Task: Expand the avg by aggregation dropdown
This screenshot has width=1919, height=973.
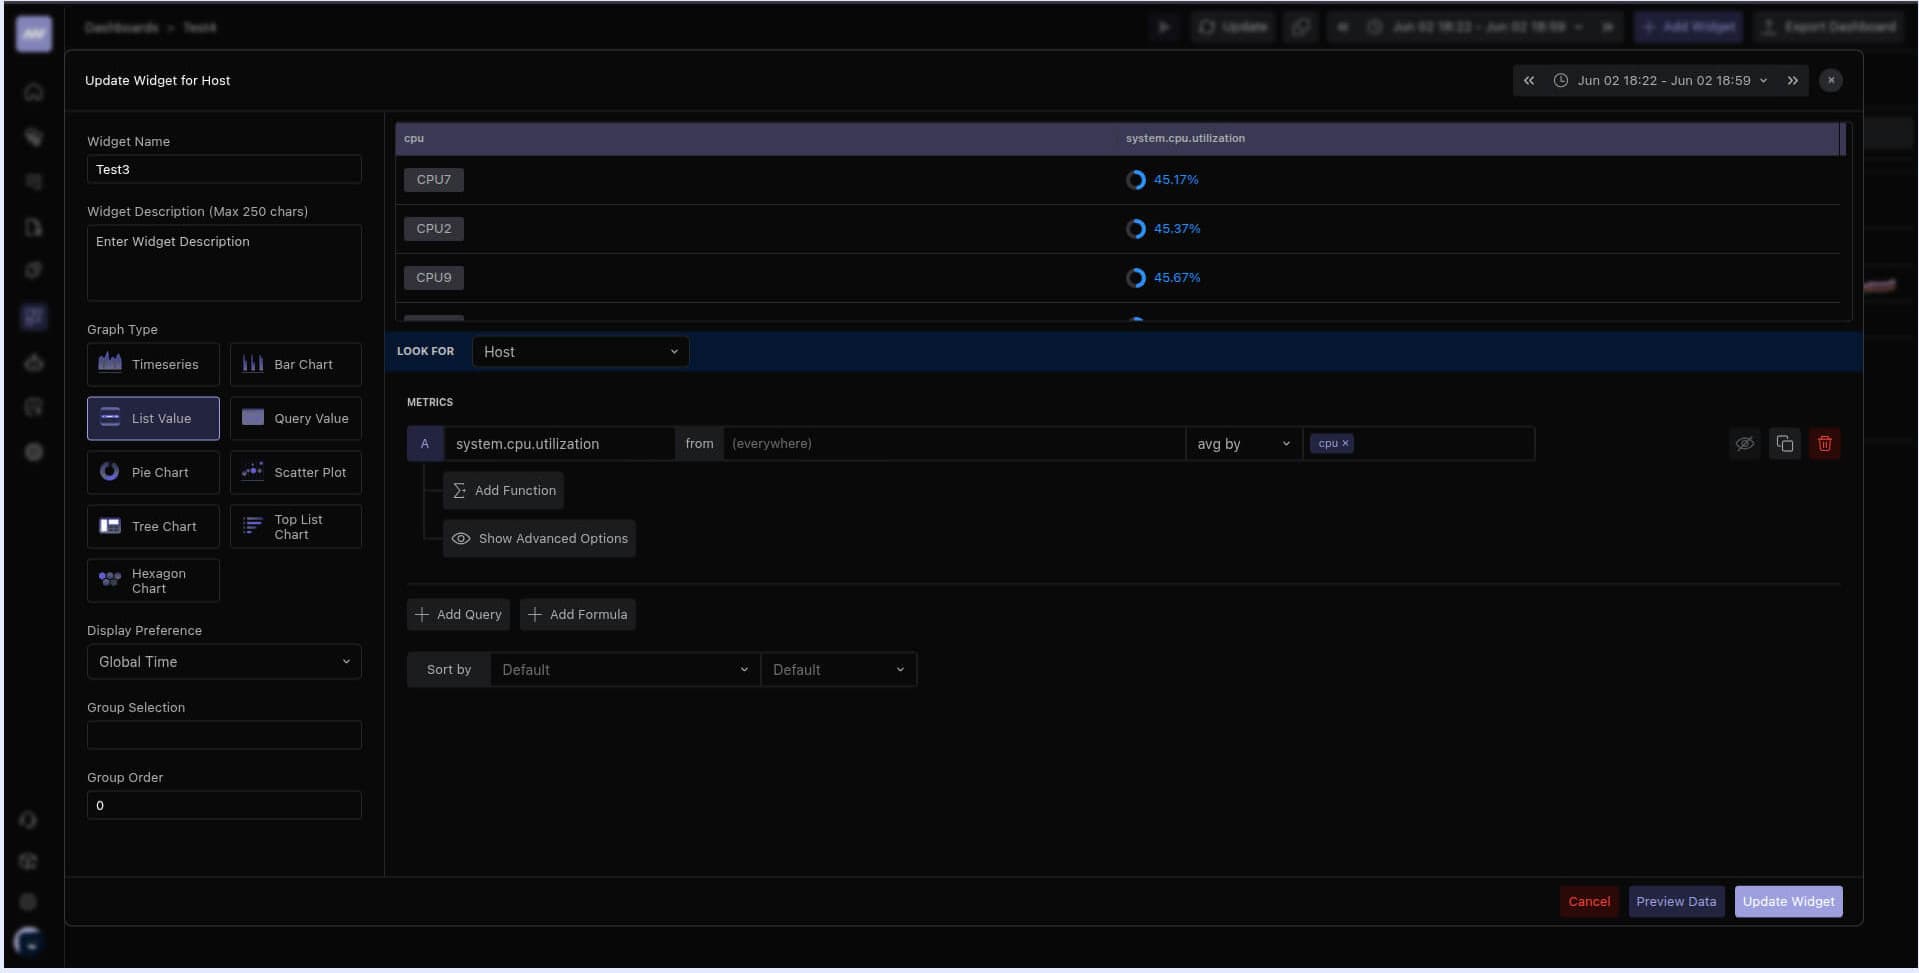Action: point(1243,443)
